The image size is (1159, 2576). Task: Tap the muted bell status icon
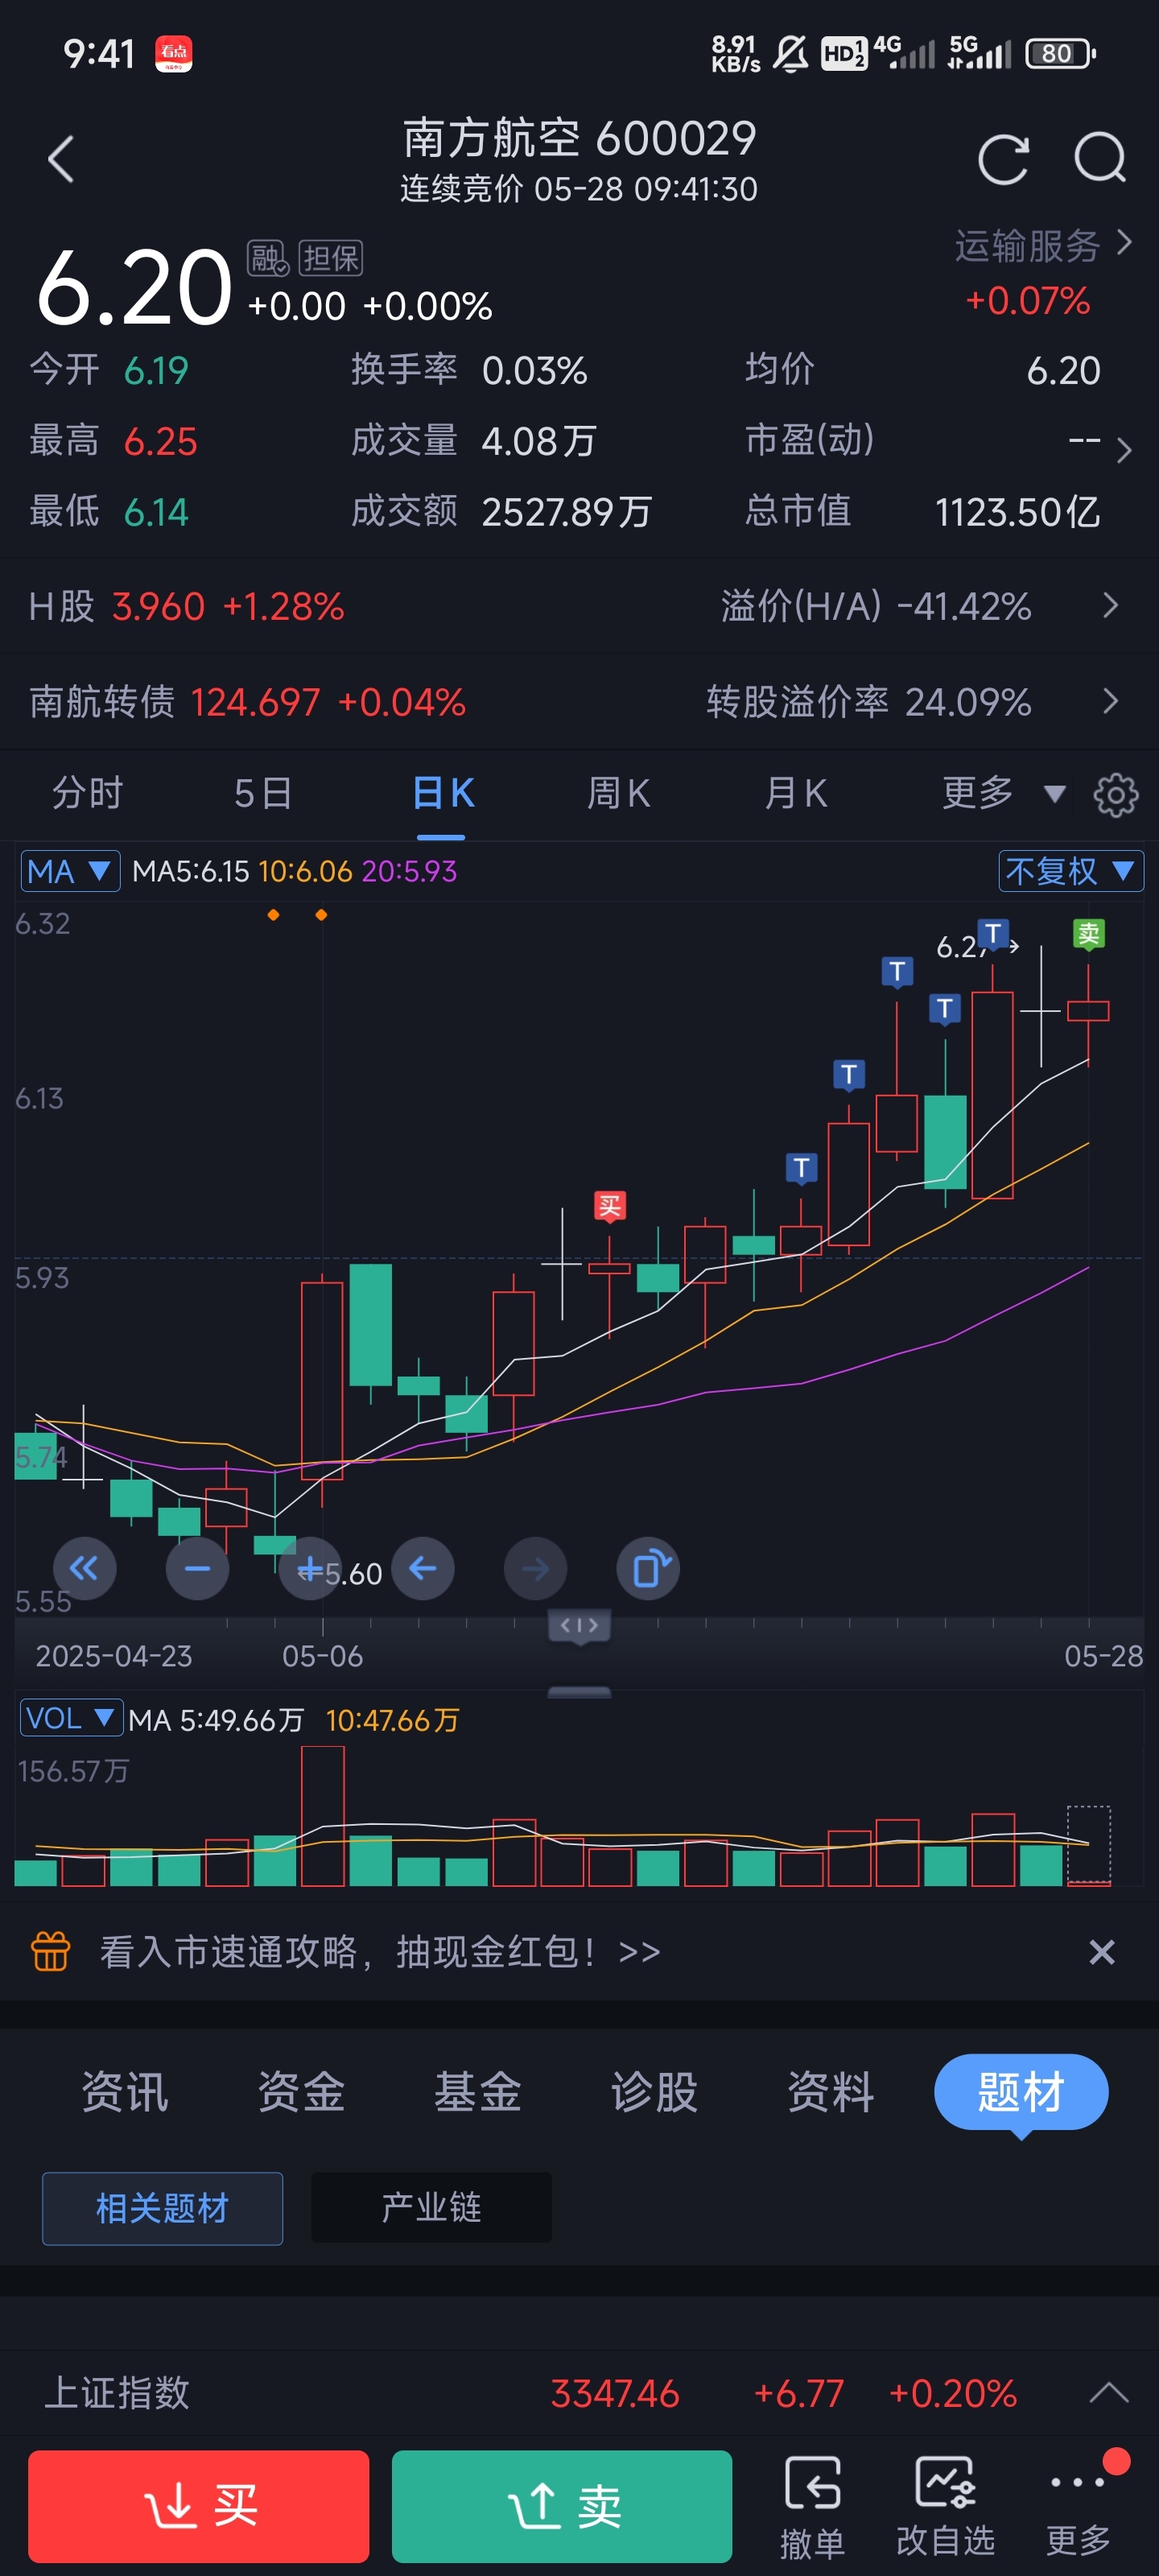click(x=790, y=53)
